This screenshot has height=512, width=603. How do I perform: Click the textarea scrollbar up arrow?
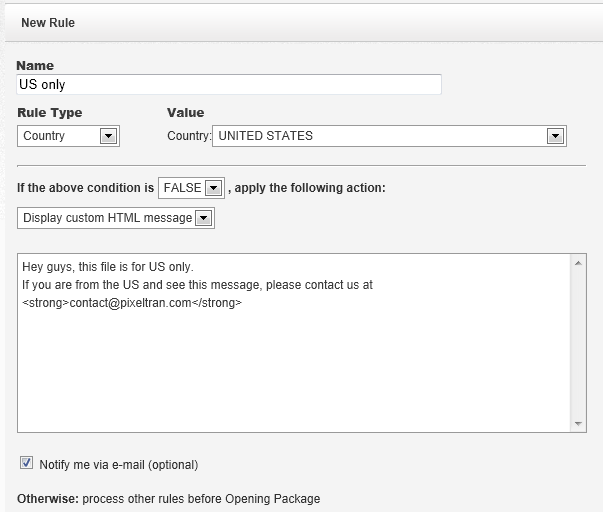pos(578,263)
